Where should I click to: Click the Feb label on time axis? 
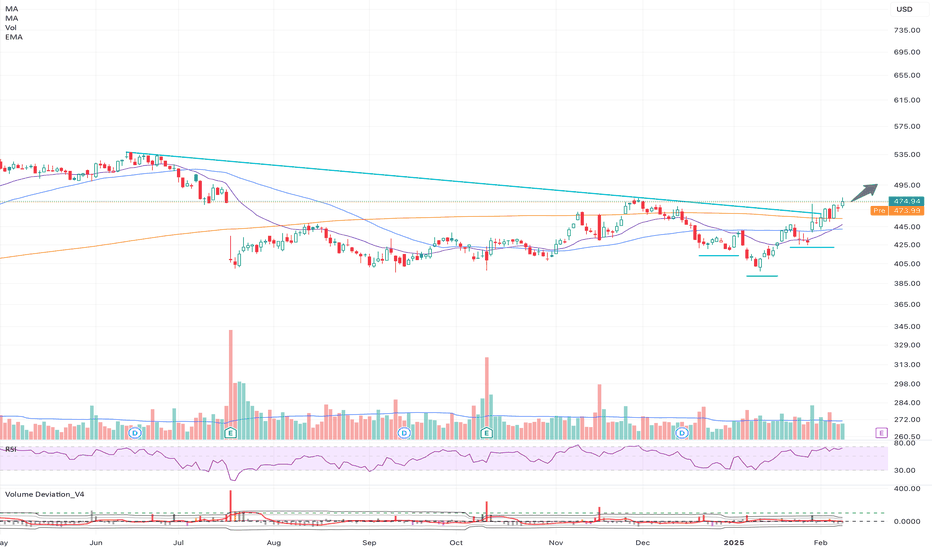pyautogui.click(x=820, y=543)
